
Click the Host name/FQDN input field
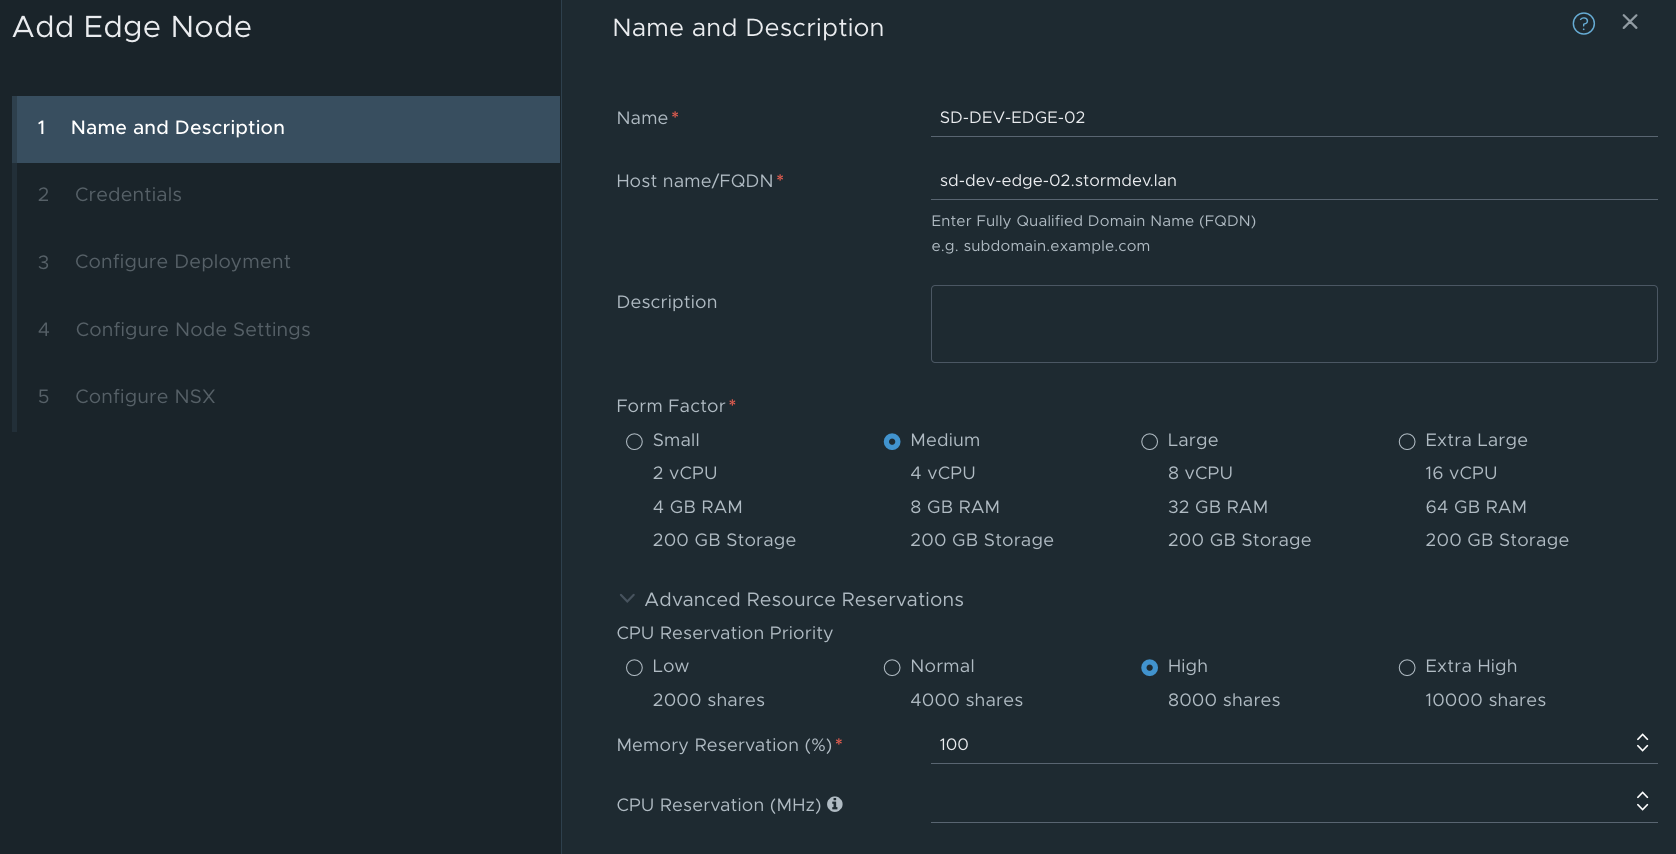click(1293, 181)
